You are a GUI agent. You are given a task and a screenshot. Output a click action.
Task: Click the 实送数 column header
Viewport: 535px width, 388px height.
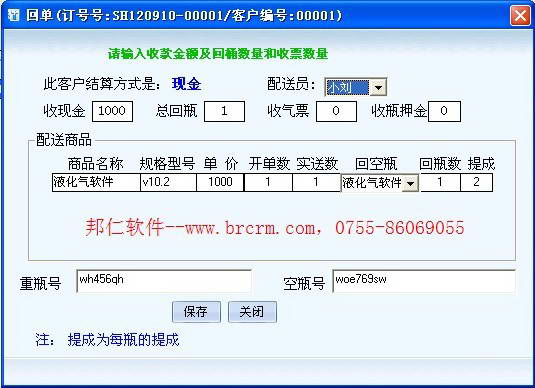(x=317, y=164)
